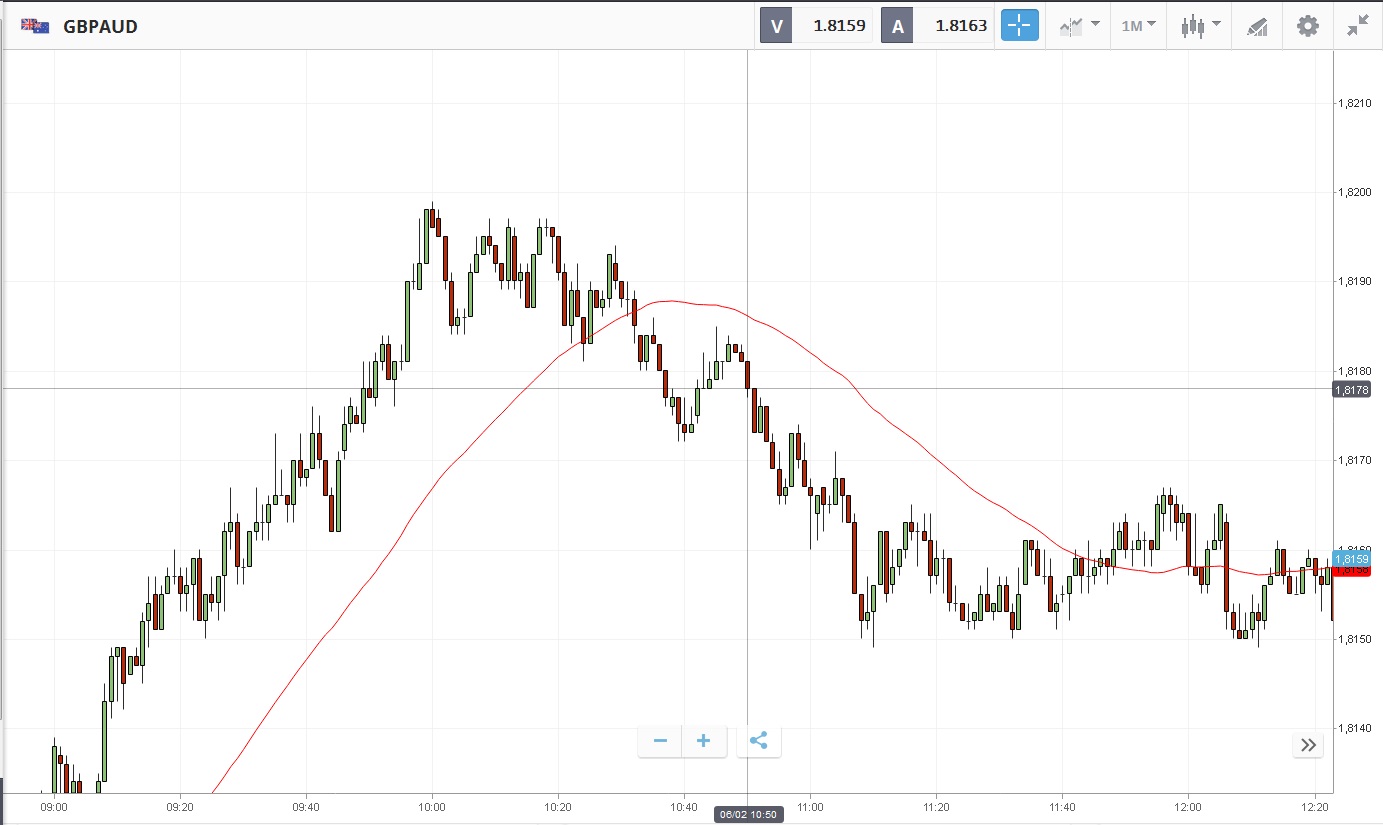Open the drawing tools icon
Screen dimensions: 1383x825
1257,27
